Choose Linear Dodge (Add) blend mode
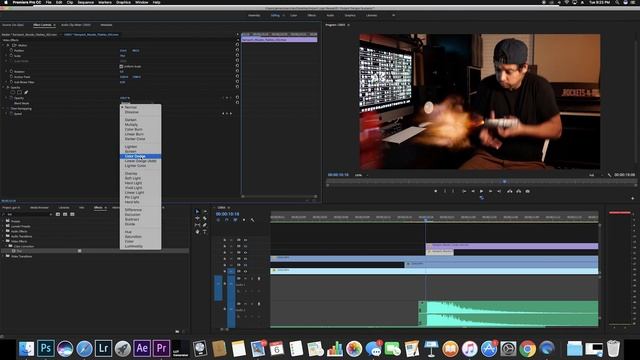The height and width of the screenshot is (360, 640). coord(140,161)
